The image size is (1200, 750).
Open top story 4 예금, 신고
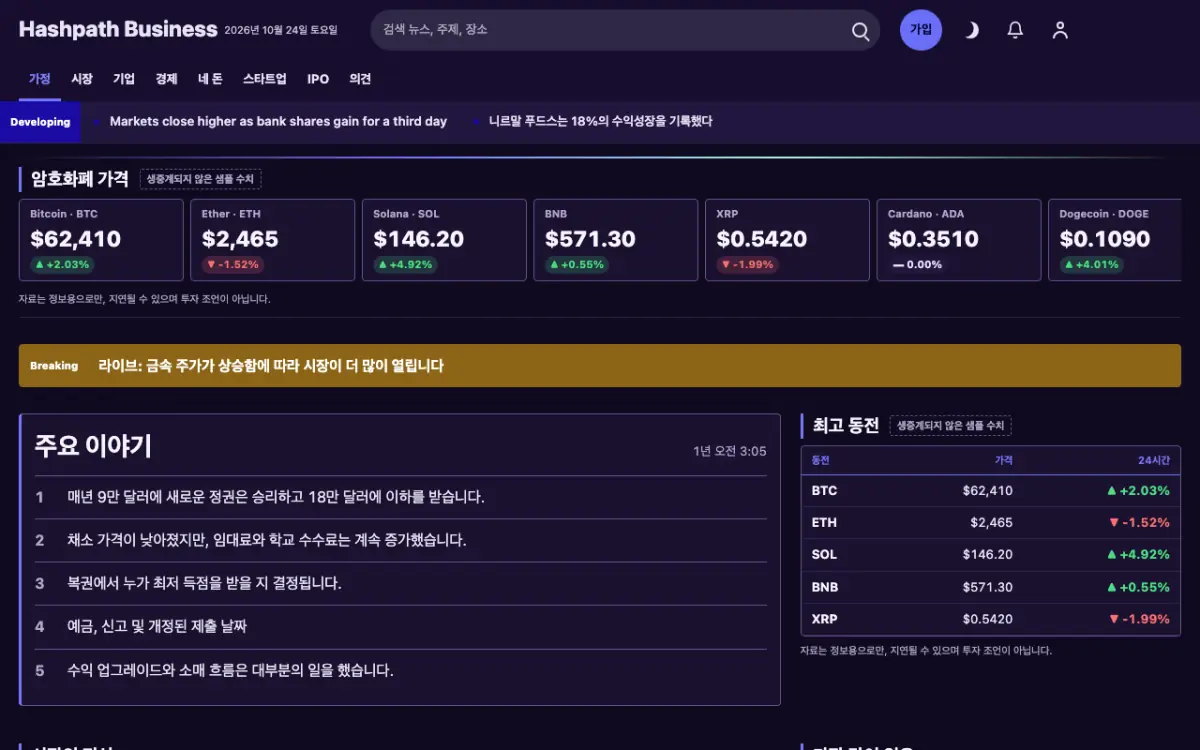point(401,627)
